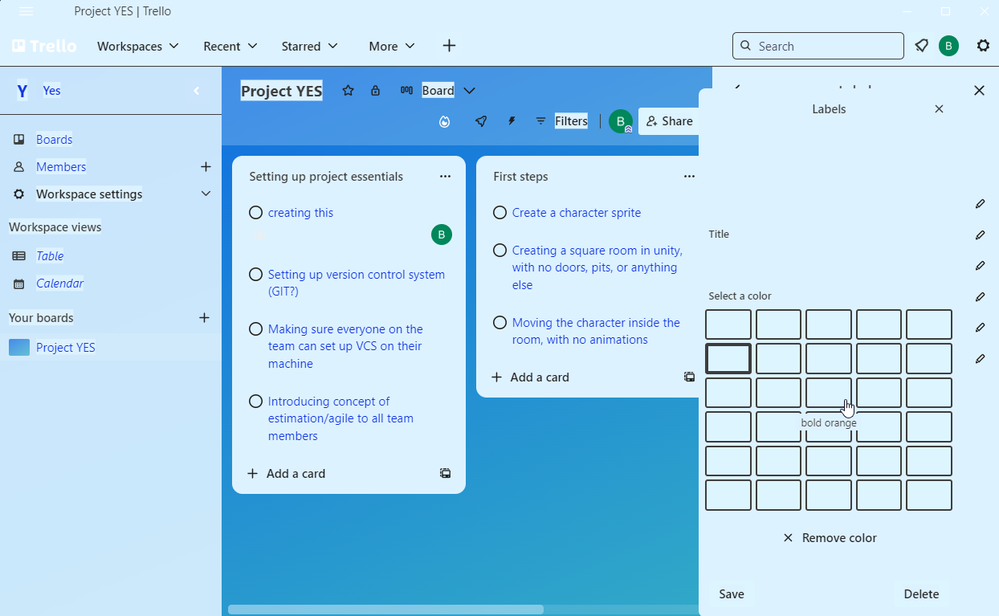Open 'Setting up version control system (GIT?)' card
Screen dimensions: 999x616
coord(356,283)
